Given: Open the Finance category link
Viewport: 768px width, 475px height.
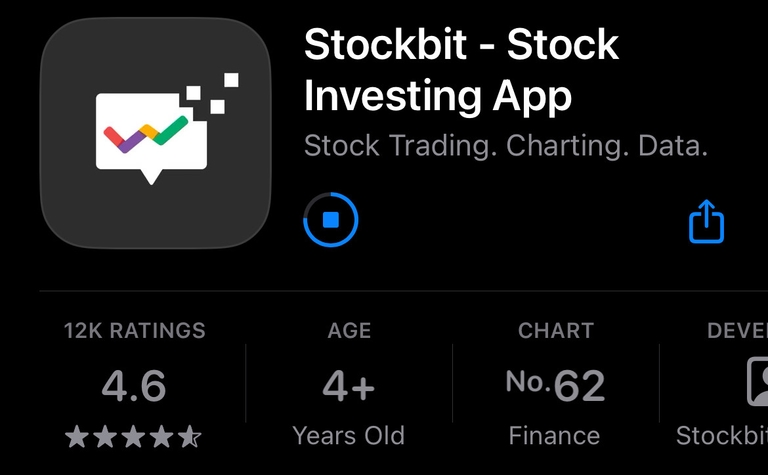Looking at the screenshot, I should (555, 436).
